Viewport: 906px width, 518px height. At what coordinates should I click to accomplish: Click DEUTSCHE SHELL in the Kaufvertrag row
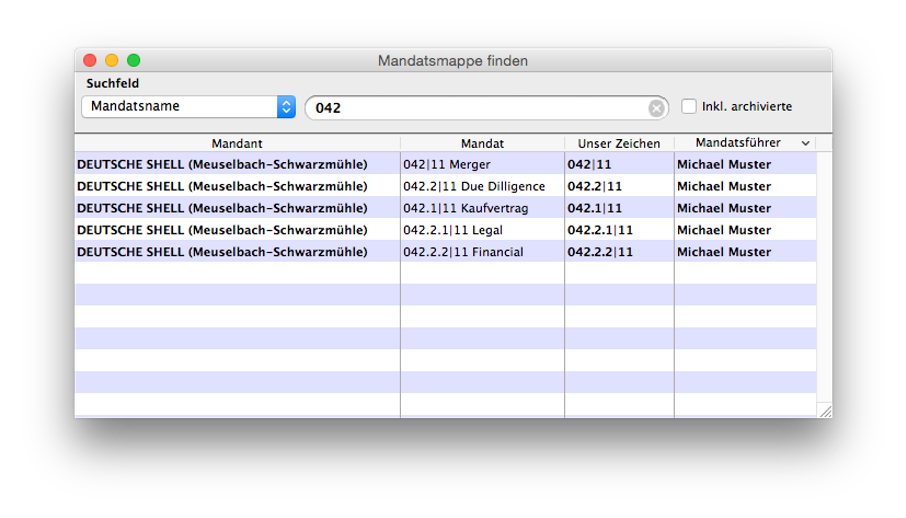pyautogui.click(x=222, y=208)
